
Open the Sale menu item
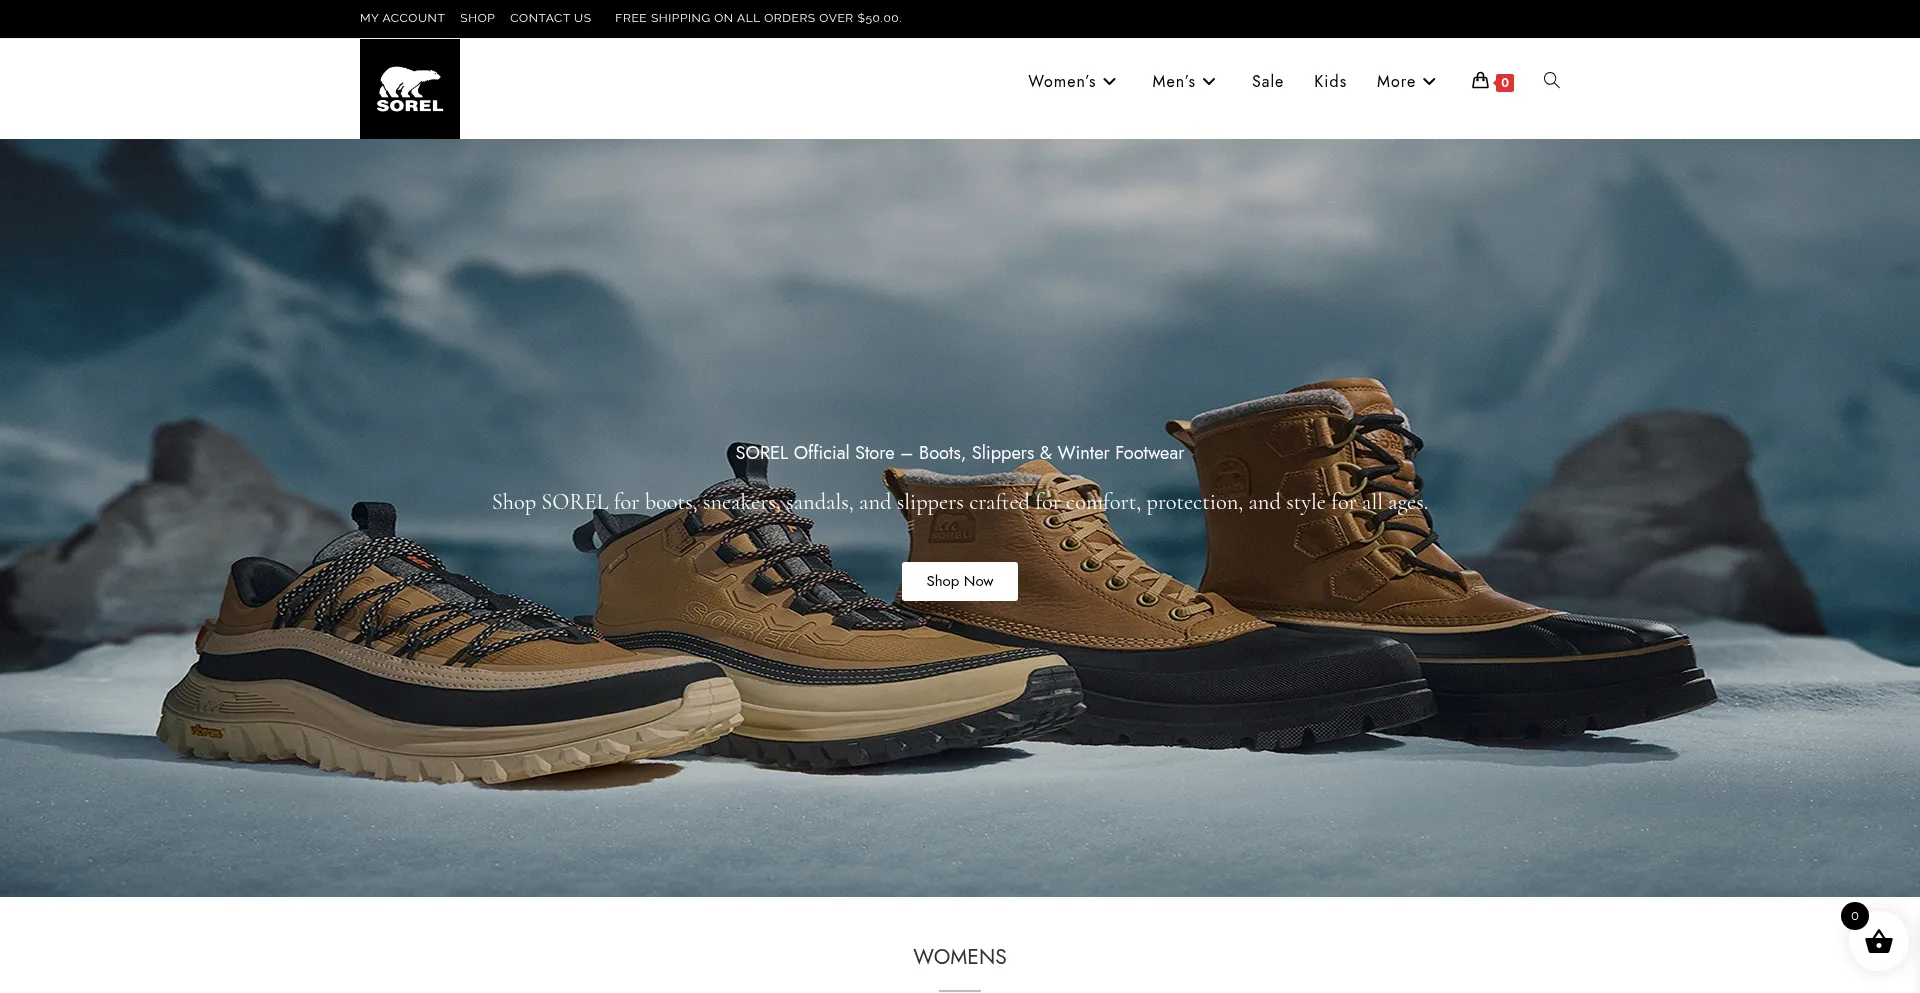point(1267,81)
